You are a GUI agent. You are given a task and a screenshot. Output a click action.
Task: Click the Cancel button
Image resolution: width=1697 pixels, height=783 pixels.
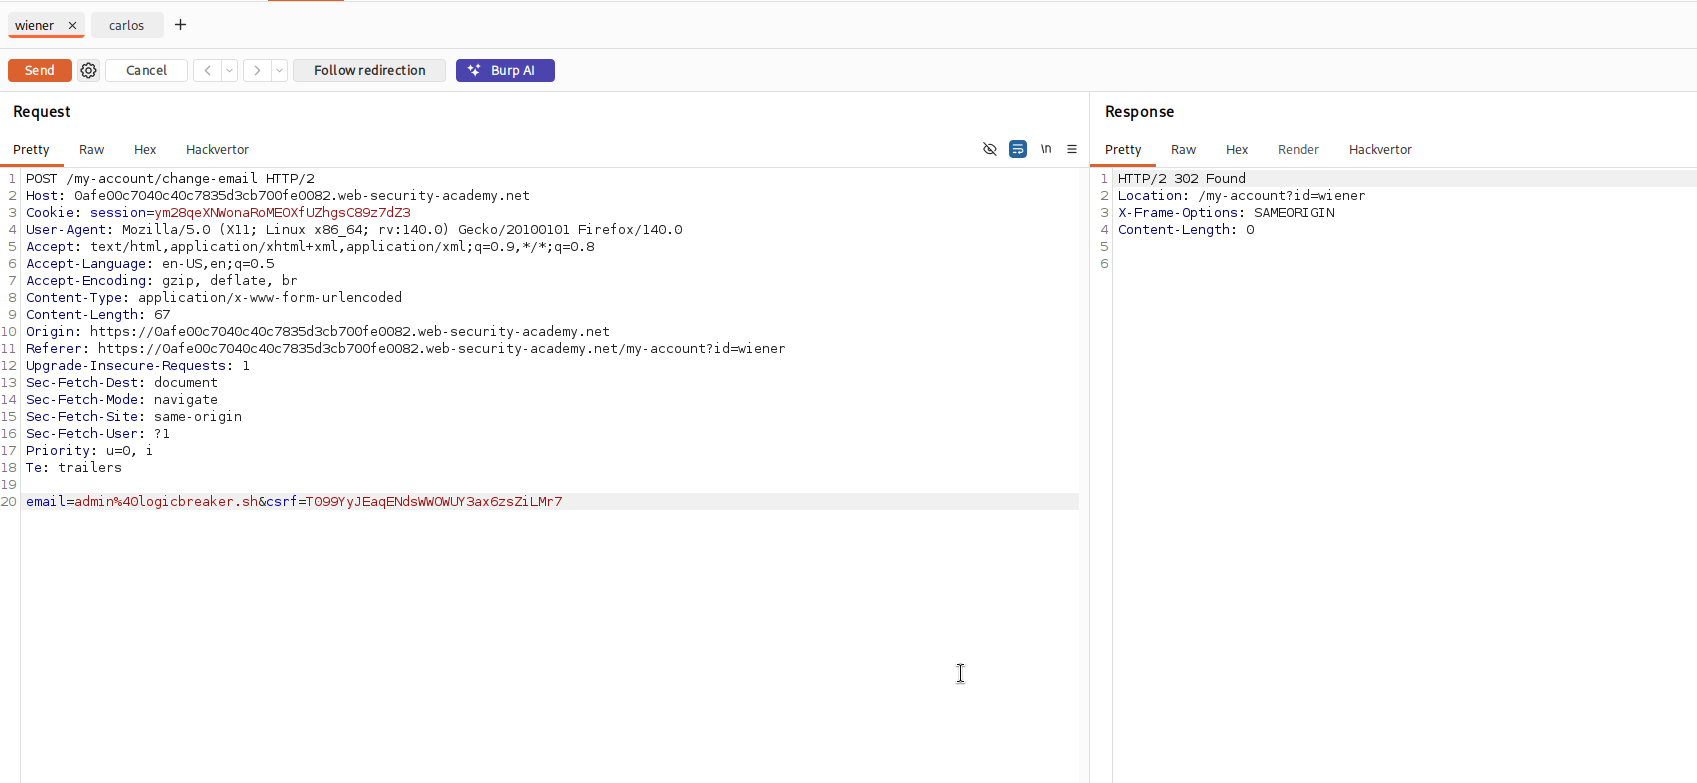(x=146, y=70)
